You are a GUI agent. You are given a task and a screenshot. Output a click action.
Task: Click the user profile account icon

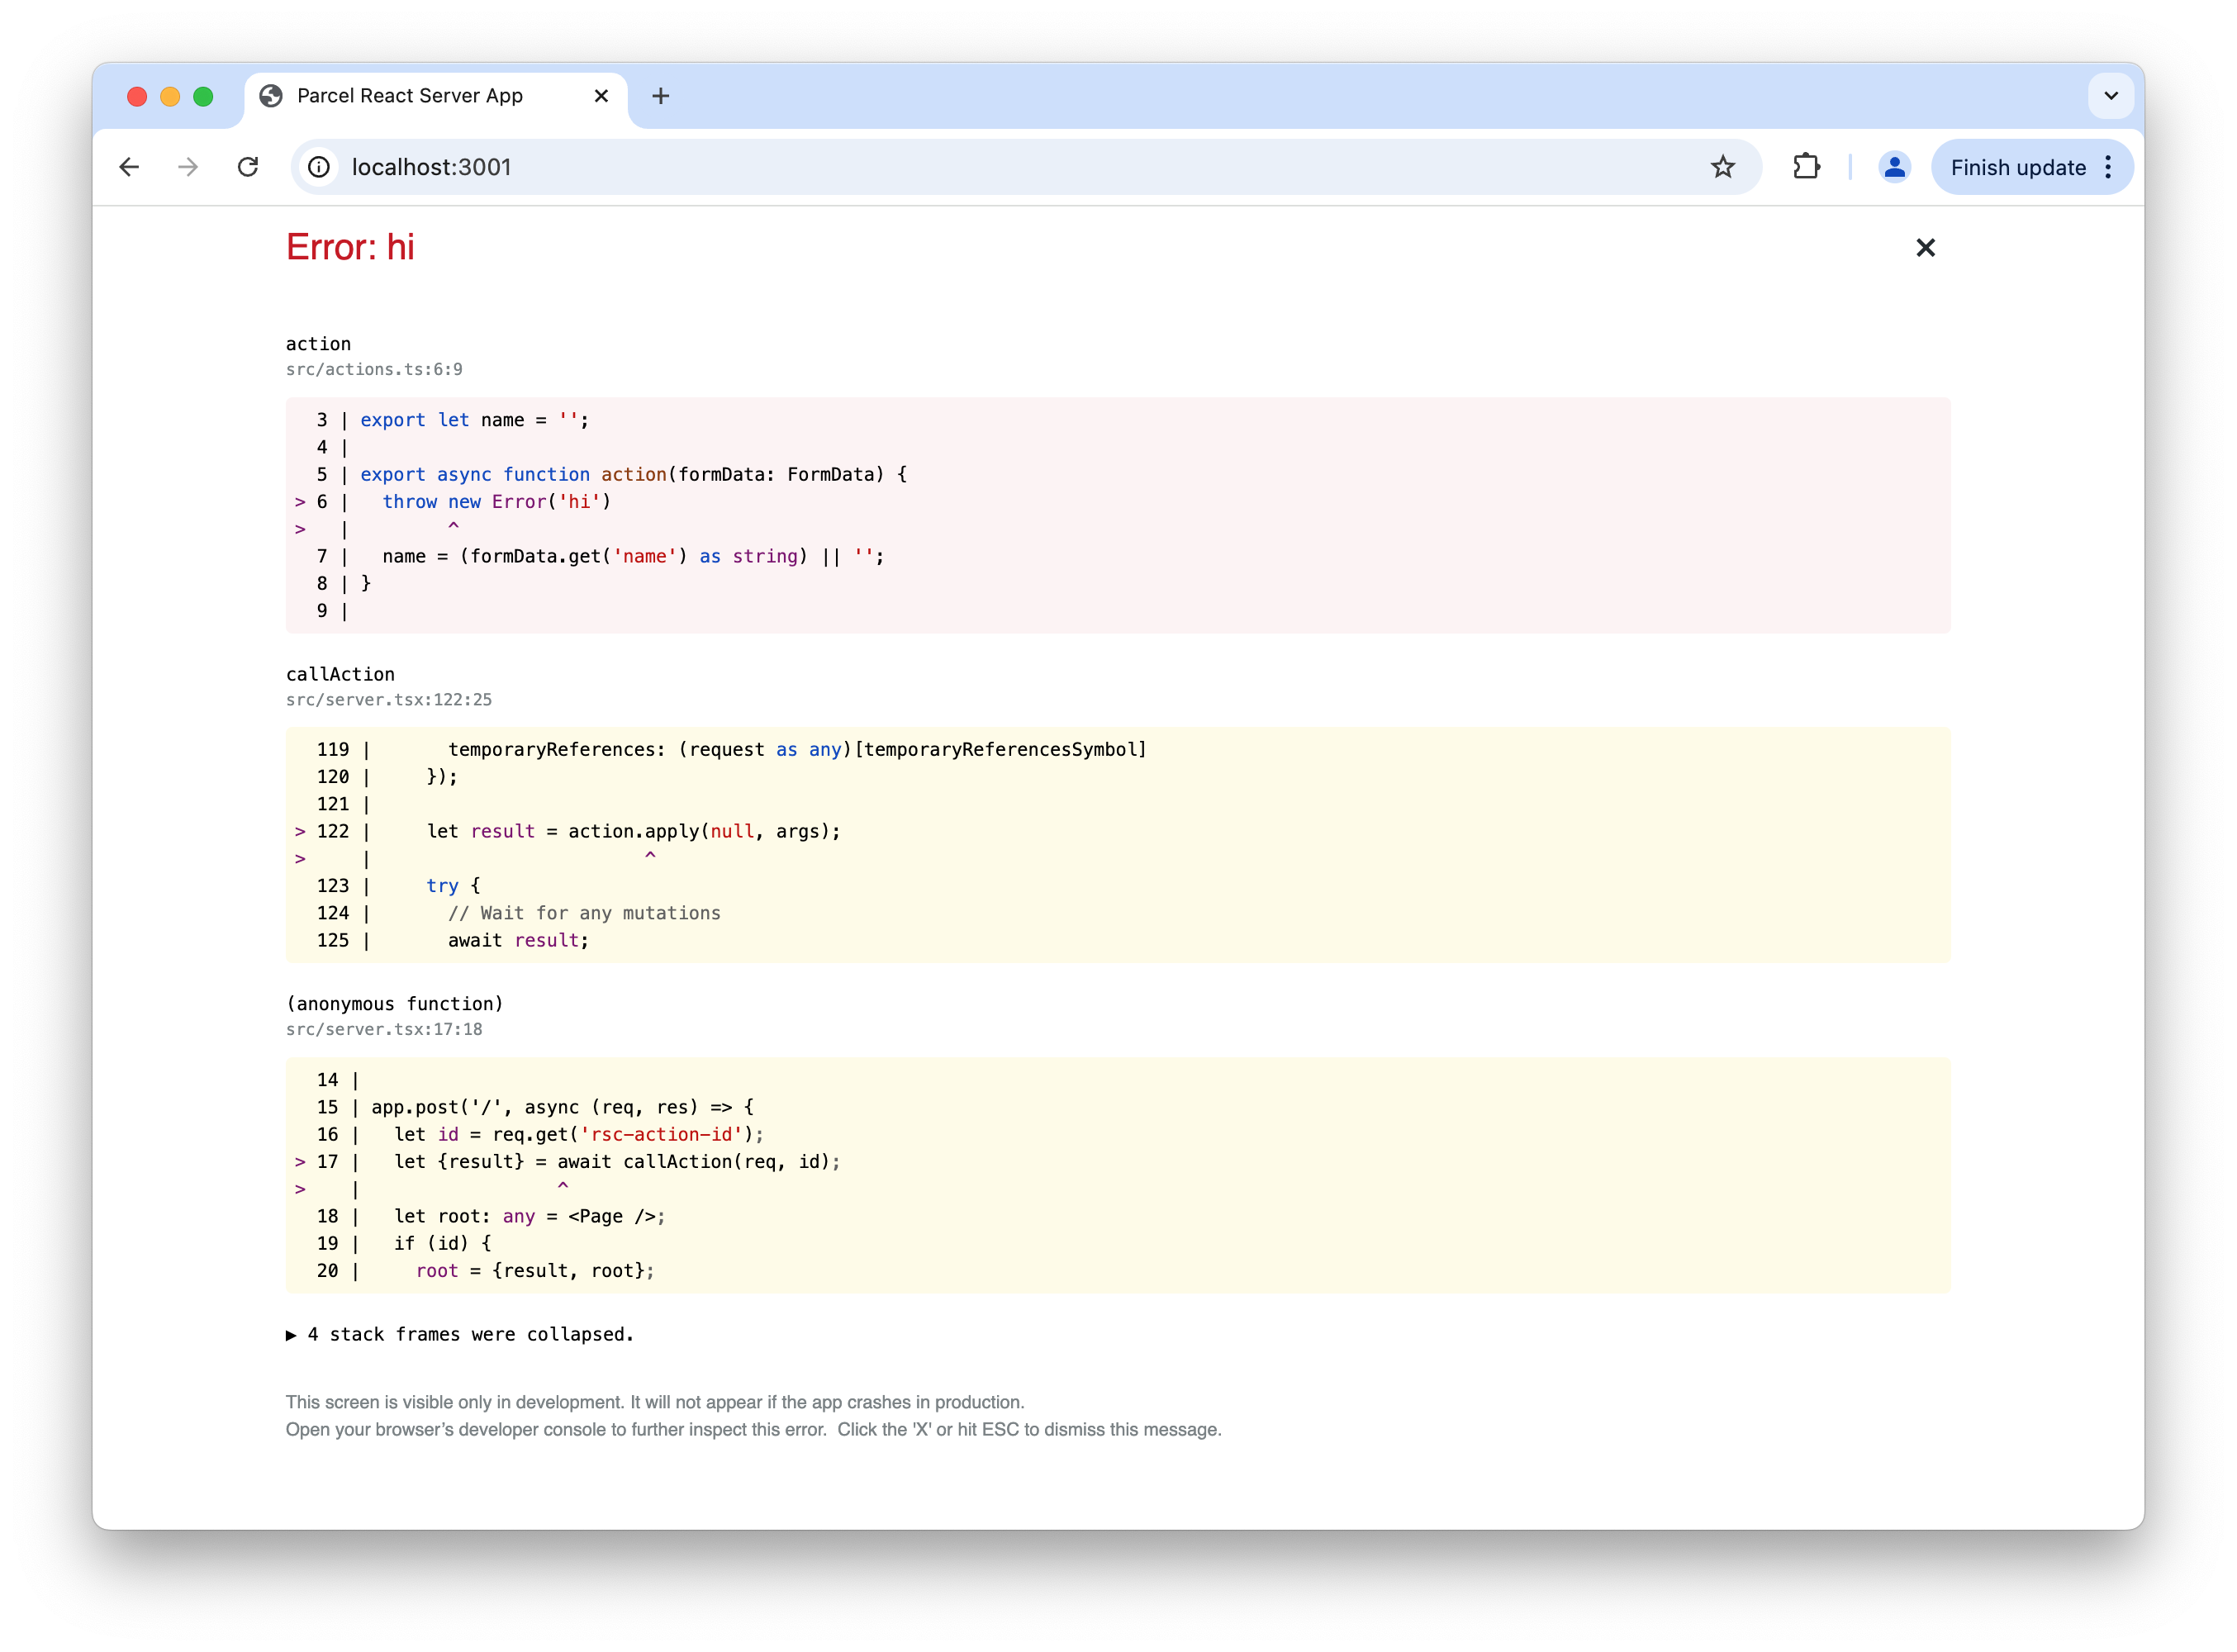tap(1893, 167)
